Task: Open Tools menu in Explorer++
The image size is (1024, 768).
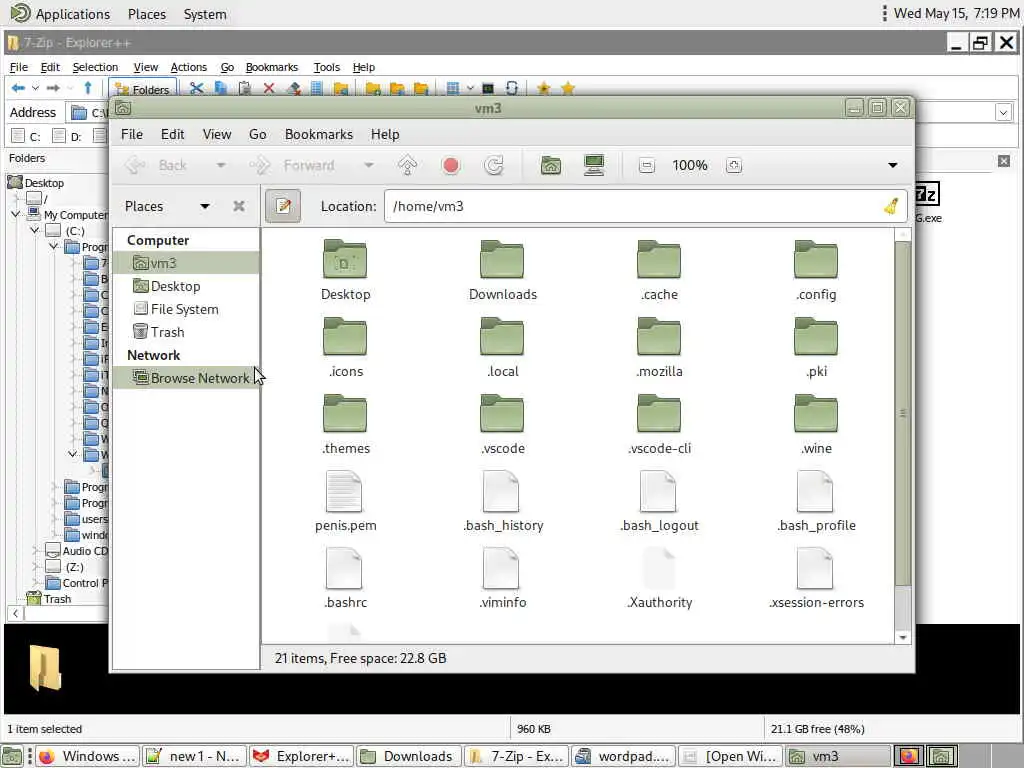Action: coord(327,67)
